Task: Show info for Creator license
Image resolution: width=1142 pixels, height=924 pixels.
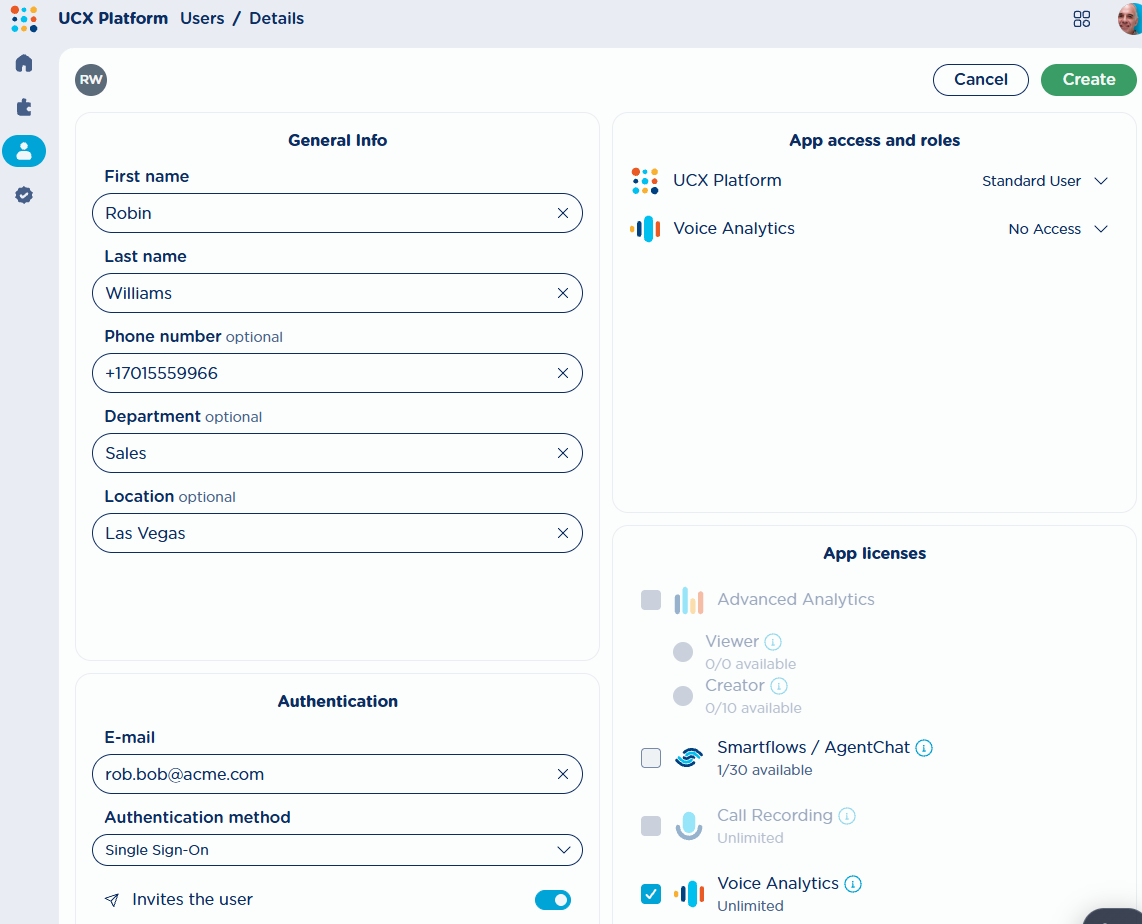Action: [x=779, y=686]
